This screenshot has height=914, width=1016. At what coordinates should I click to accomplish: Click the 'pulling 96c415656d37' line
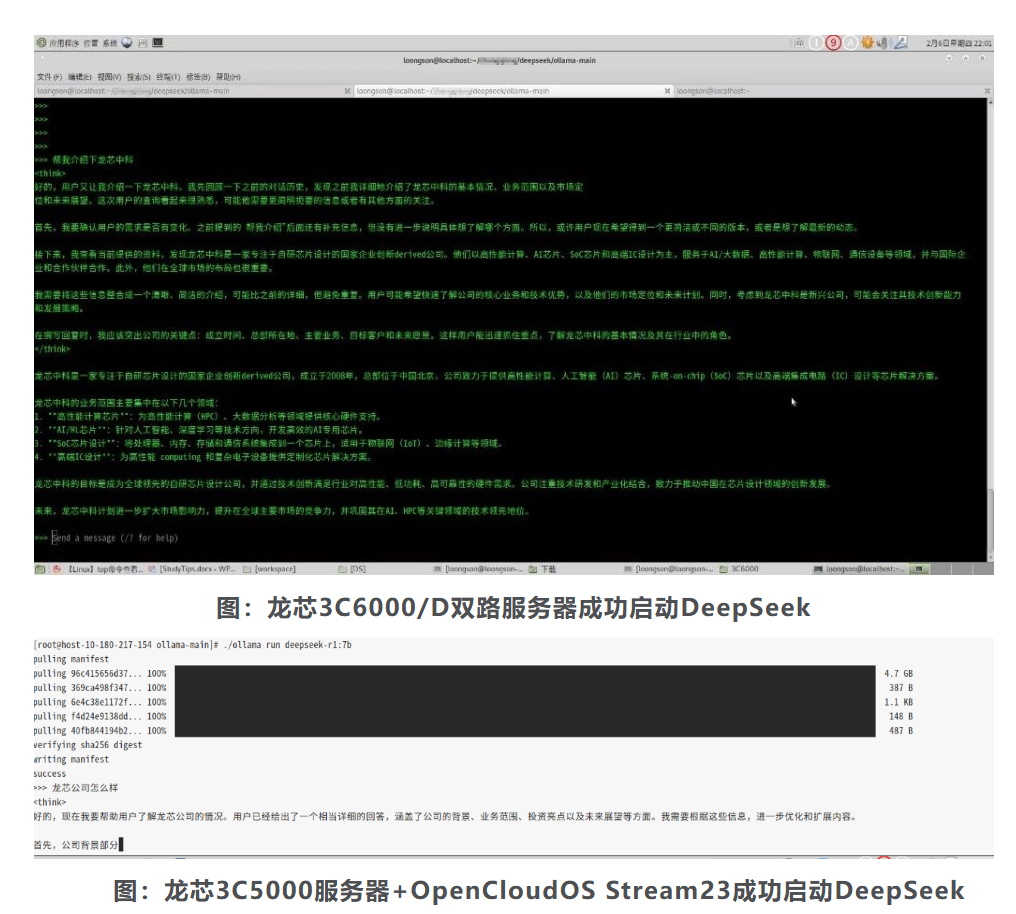coord(100,674)
